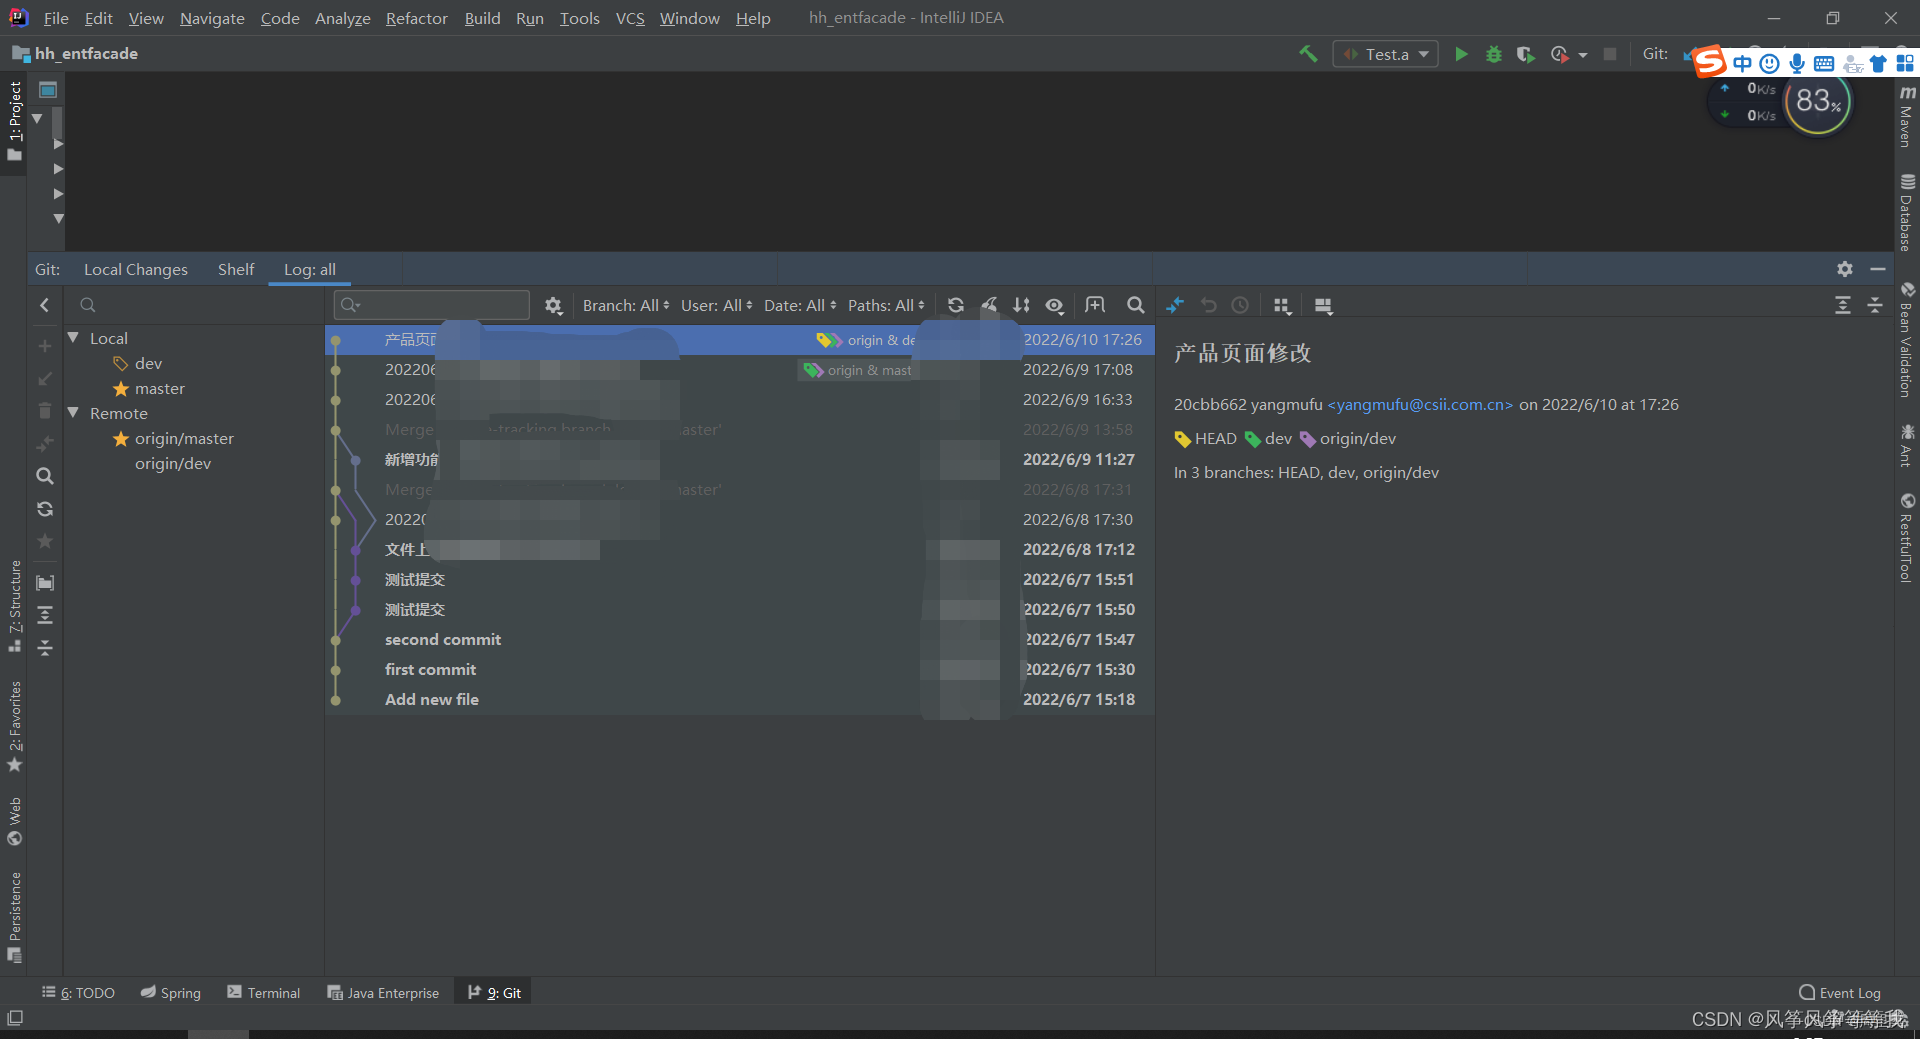This screenshot has height=1039, width=1920.
Task: Select the origin/dev remote branch
Action: (x=173, y=463)
